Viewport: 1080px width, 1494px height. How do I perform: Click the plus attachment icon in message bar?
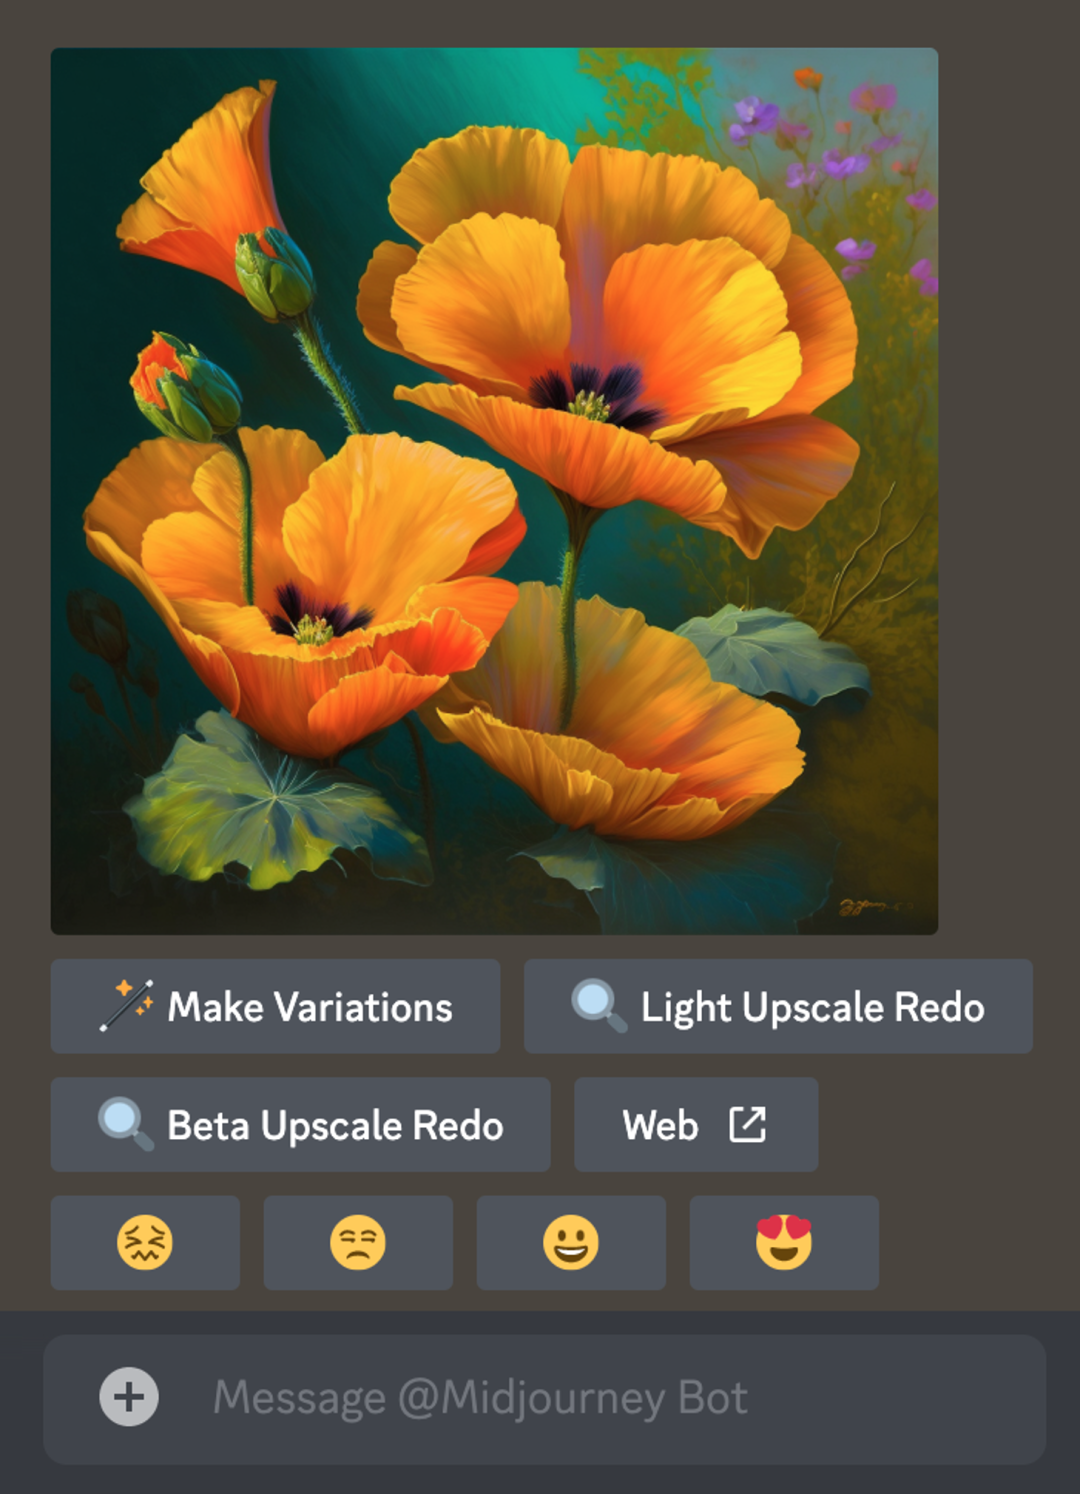click(x=129, y=1397)
